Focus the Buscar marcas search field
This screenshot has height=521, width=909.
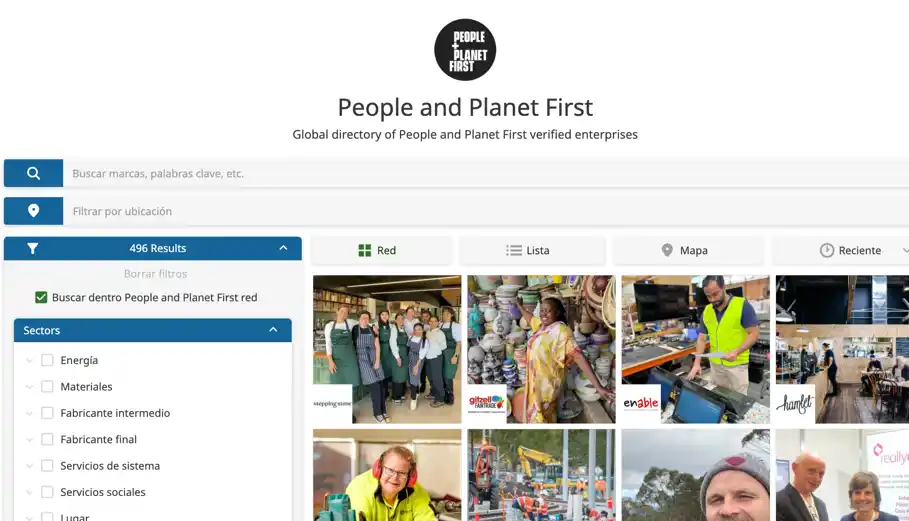pos(486,173)
